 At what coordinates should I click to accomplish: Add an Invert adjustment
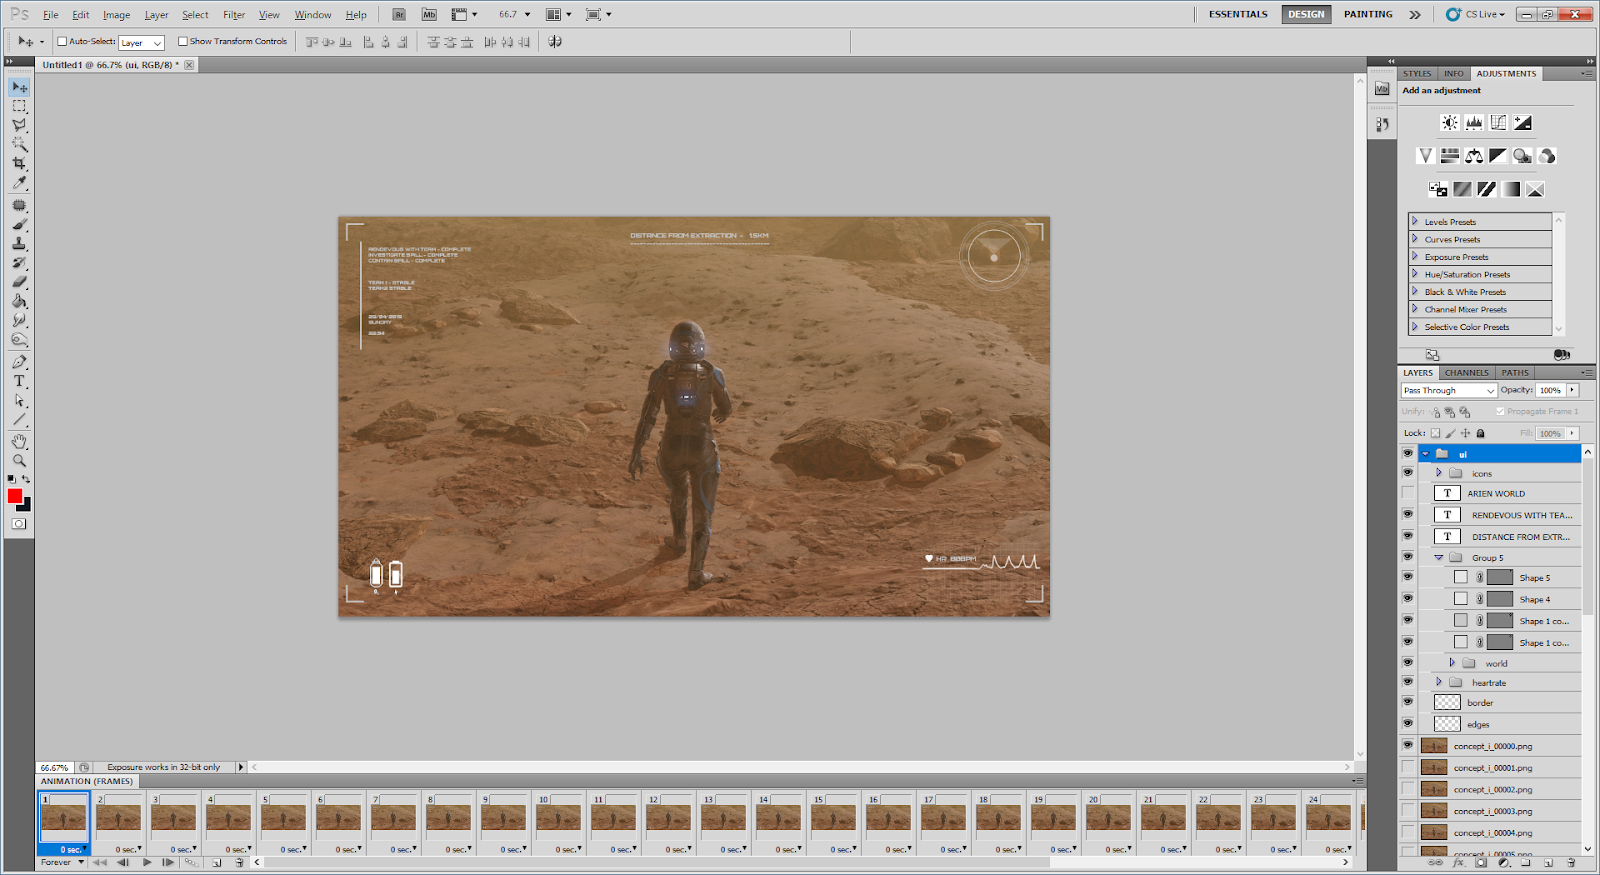coord(1438,189)
